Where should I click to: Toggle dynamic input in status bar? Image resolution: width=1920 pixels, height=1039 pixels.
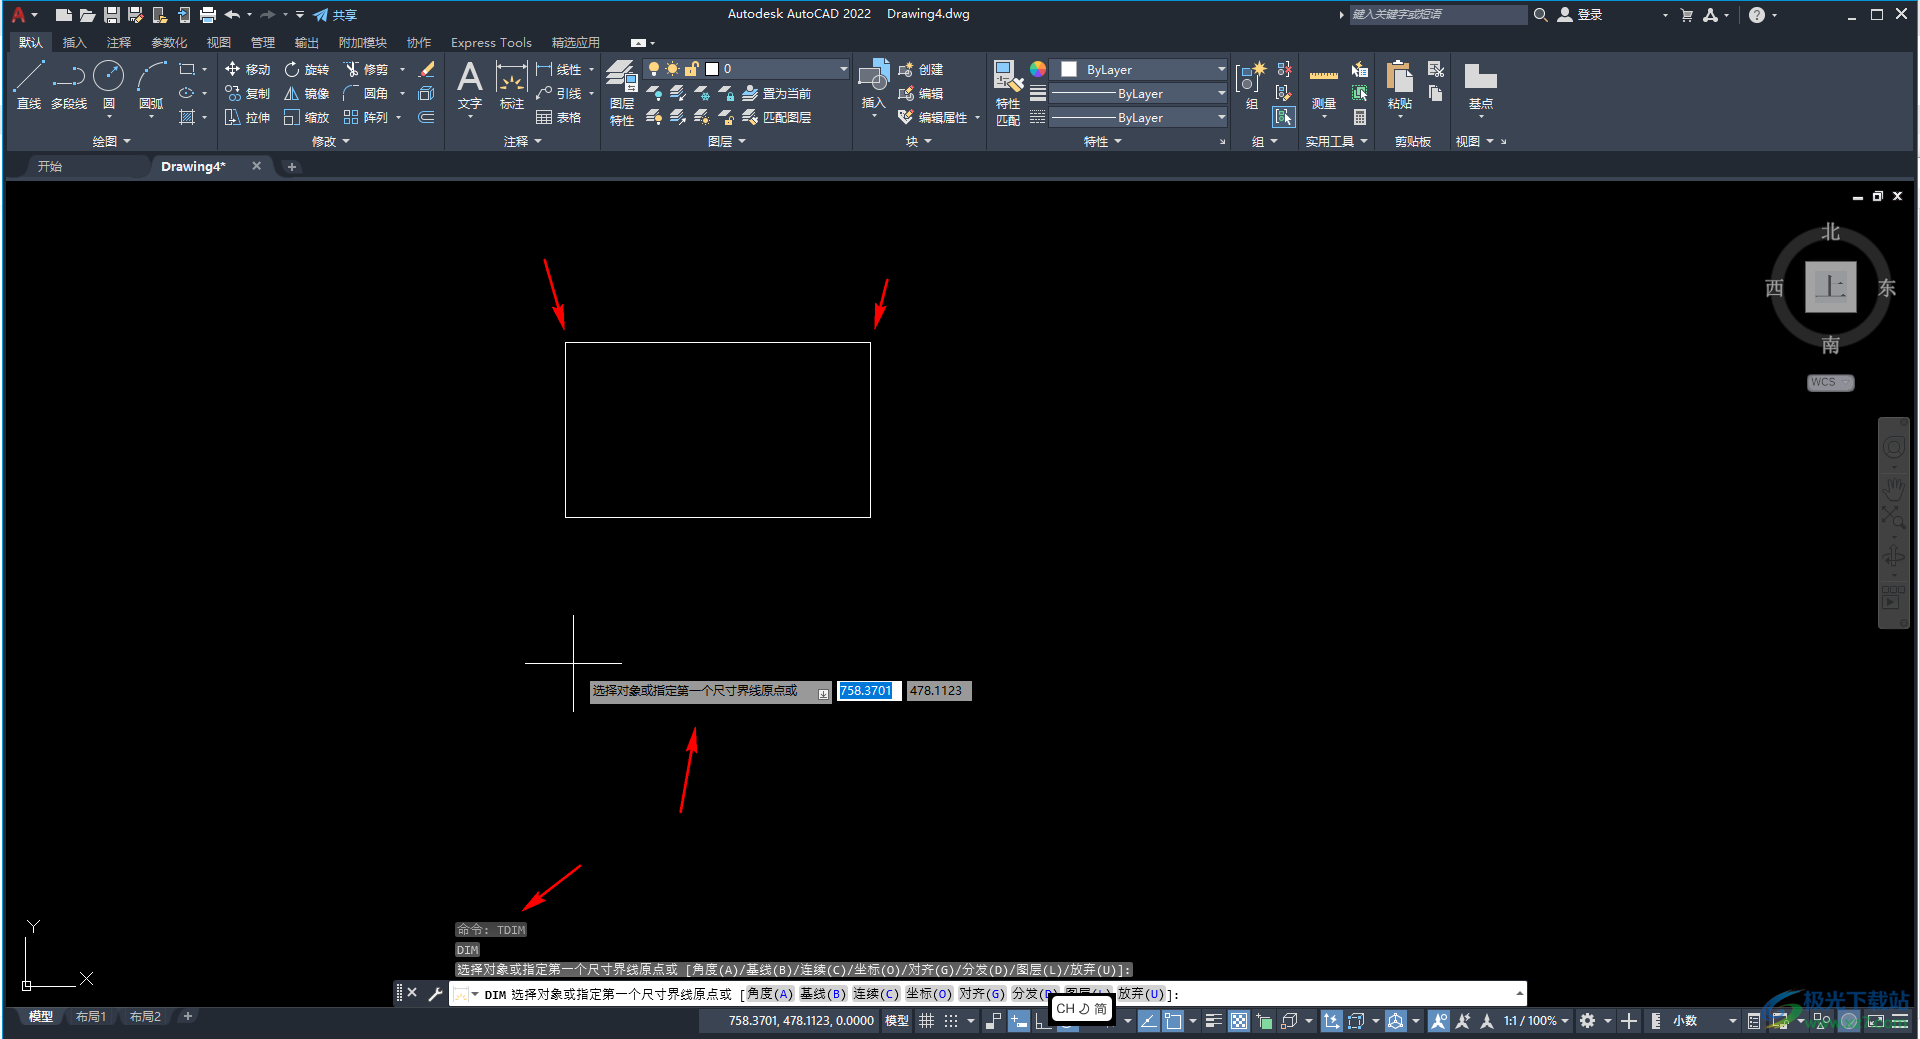[1018, 1021]
